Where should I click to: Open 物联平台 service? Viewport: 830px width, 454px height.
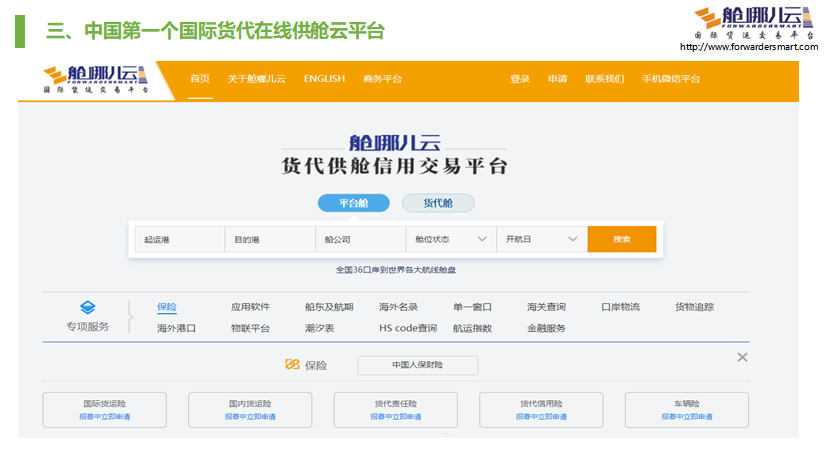[250, 328]
